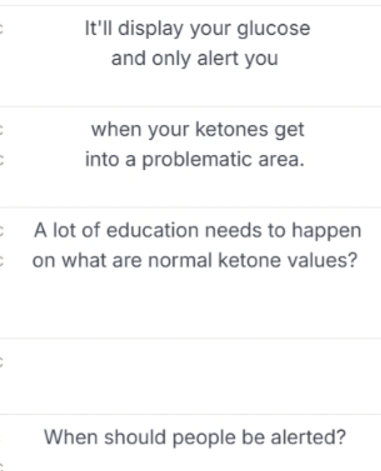Viewport: 381px width, 471px height.
Task: Click the edge marker left of "A lot of education"
Action: click(x=1, y=231)
